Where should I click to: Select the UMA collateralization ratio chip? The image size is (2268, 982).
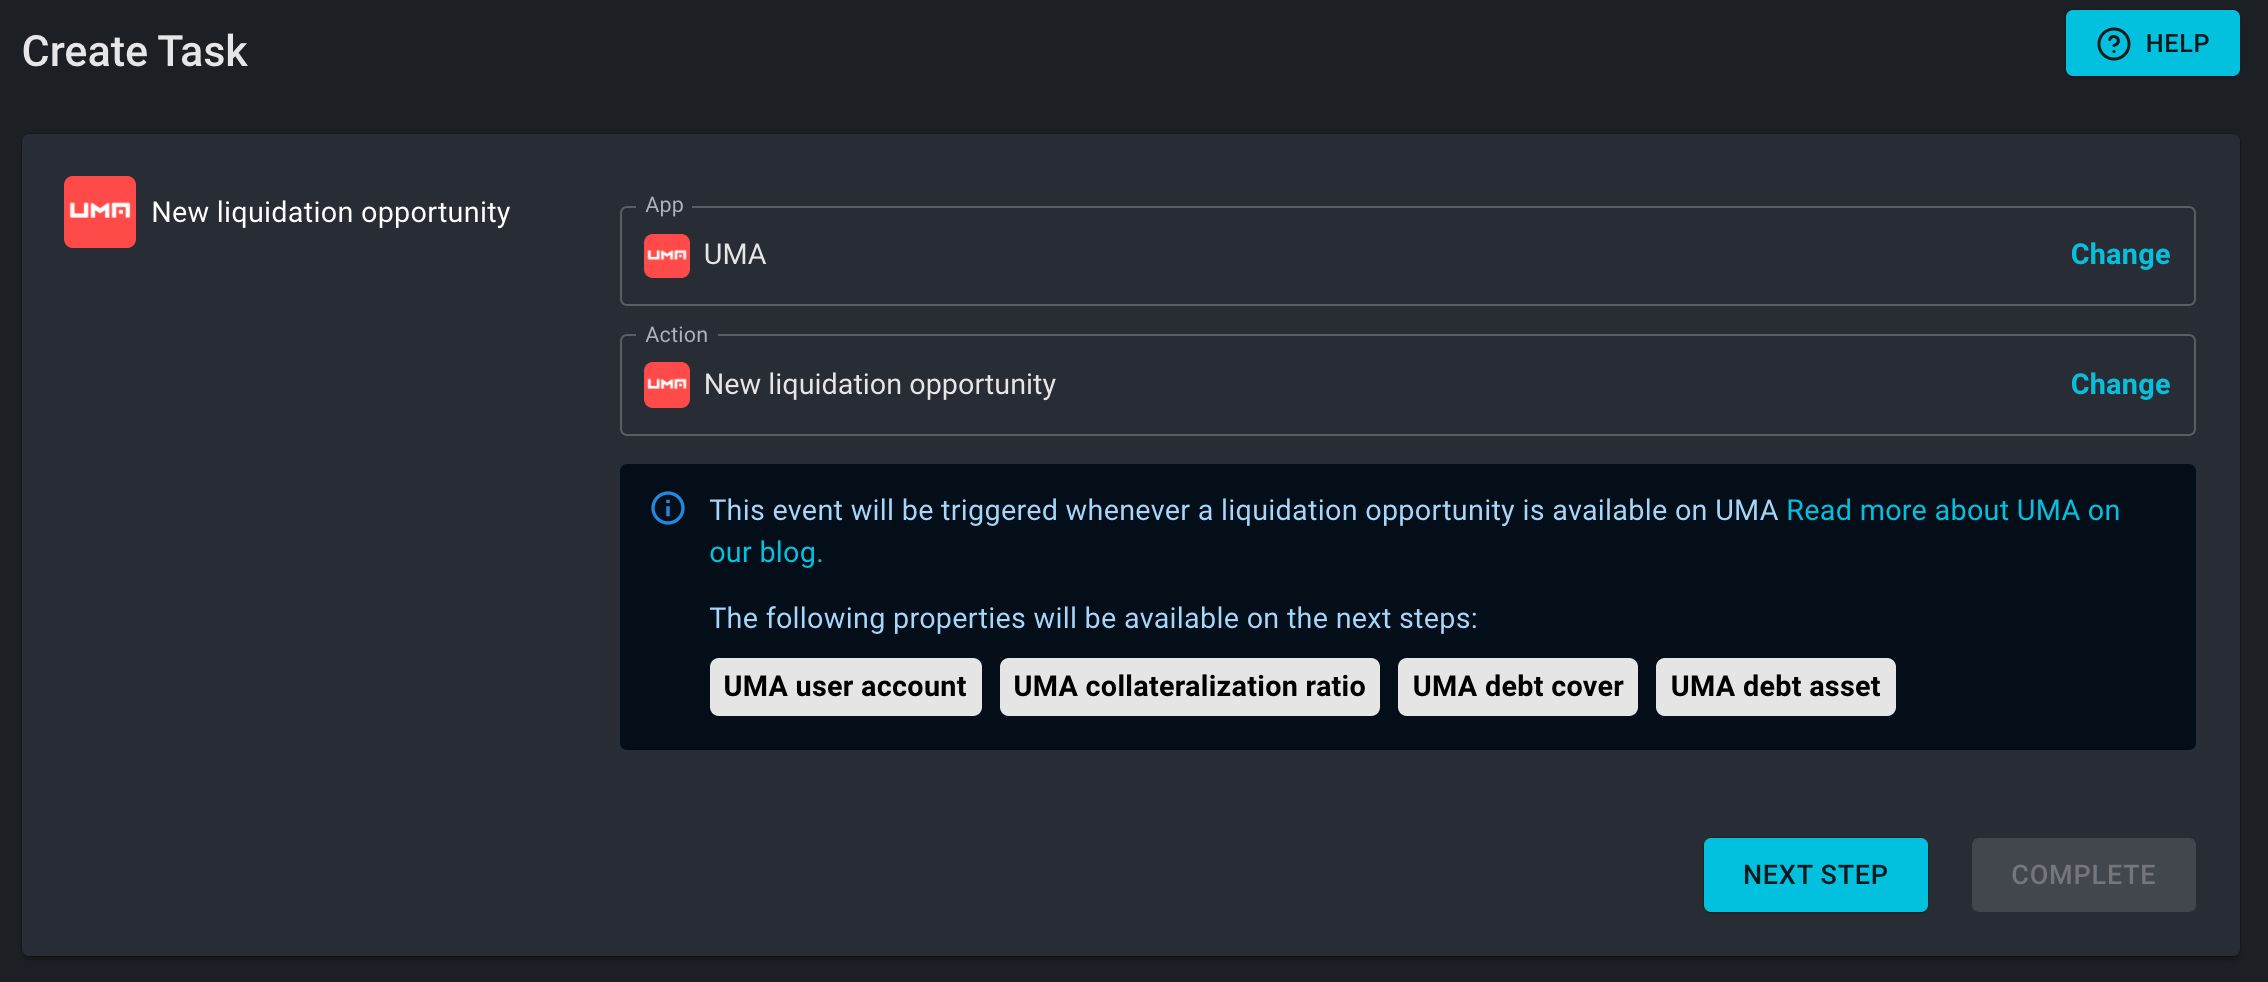pos(1189,686)
